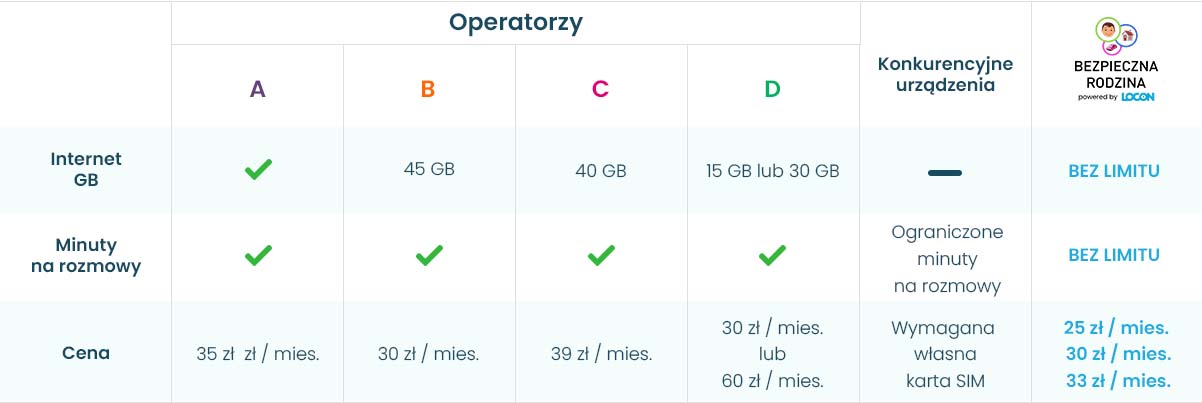
Task: Click green checkmark for operator B minutes
Action: 429,256
